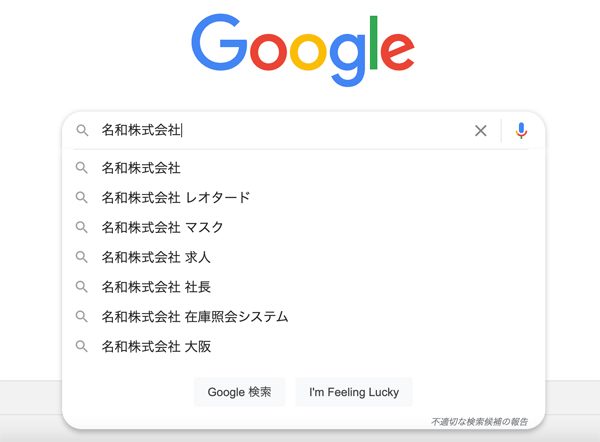Click magnifier icon beside 名和株式会社 大阪
600x442 pixels.
pos(82,346)
